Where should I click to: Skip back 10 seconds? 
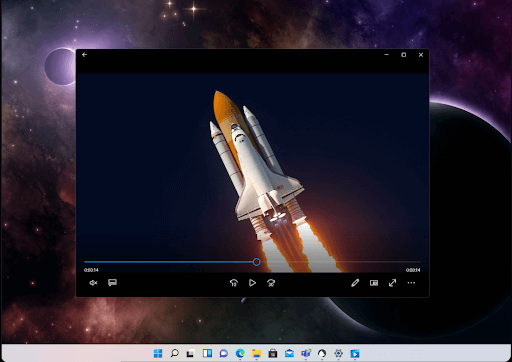234,283
